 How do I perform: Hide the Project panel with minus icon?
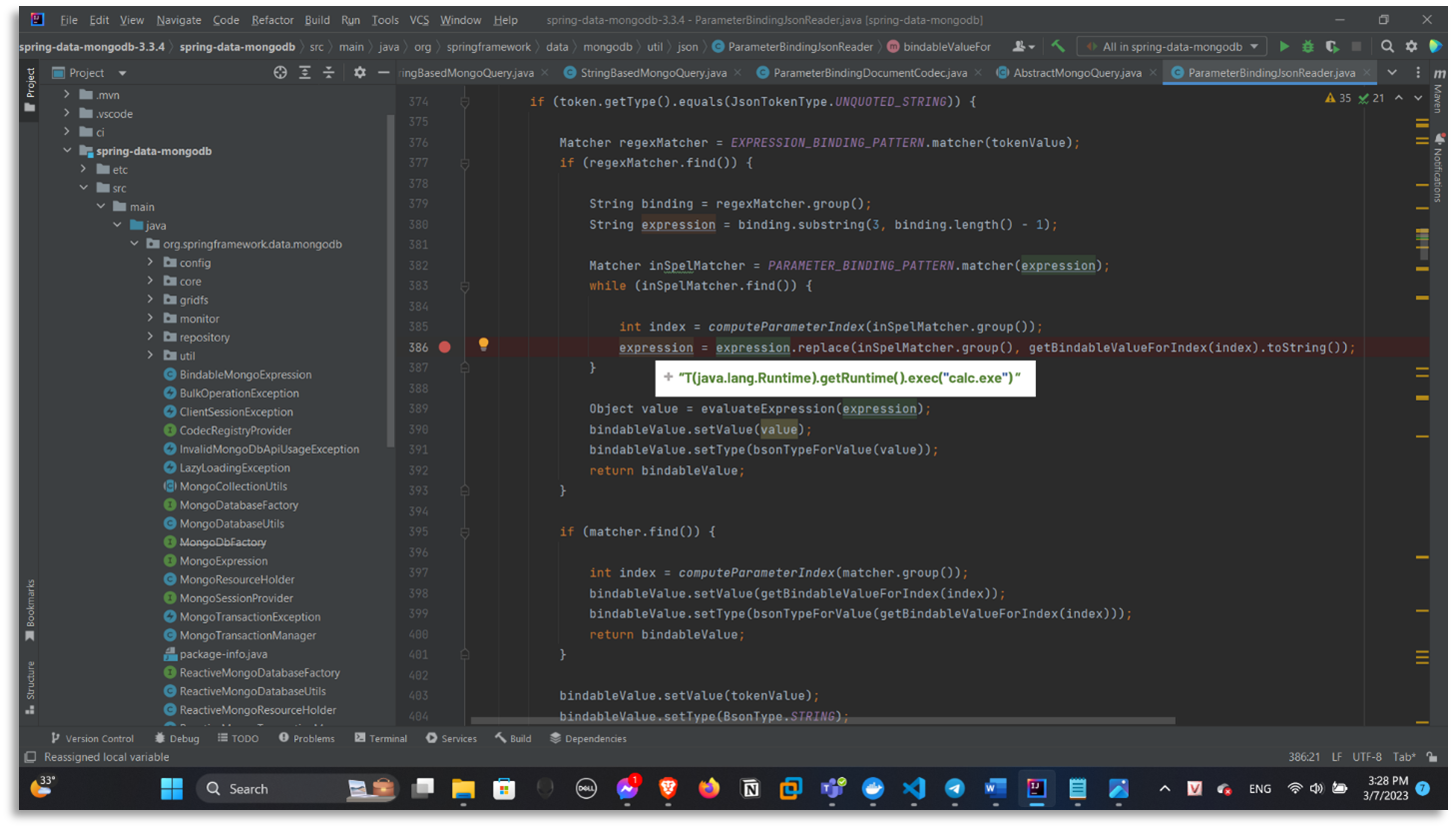(383, 73)
